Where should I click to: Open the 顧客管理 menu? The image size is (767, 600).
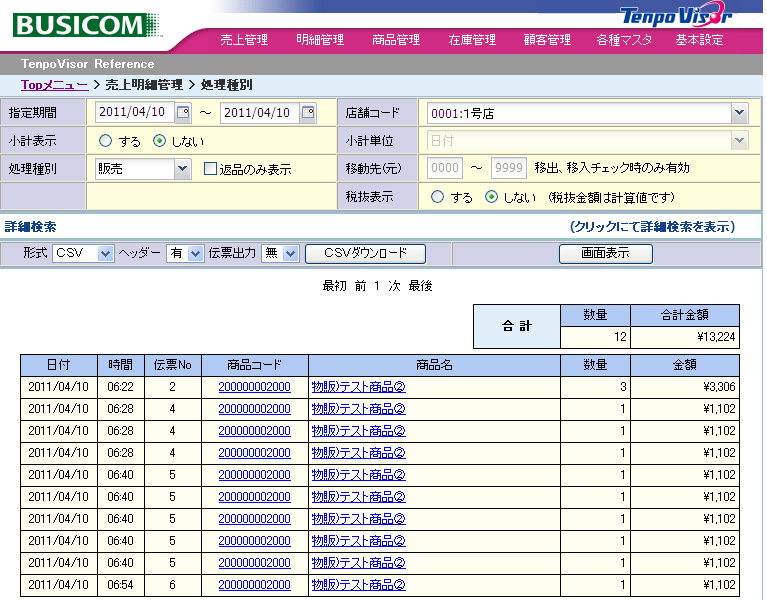point(547,40)
